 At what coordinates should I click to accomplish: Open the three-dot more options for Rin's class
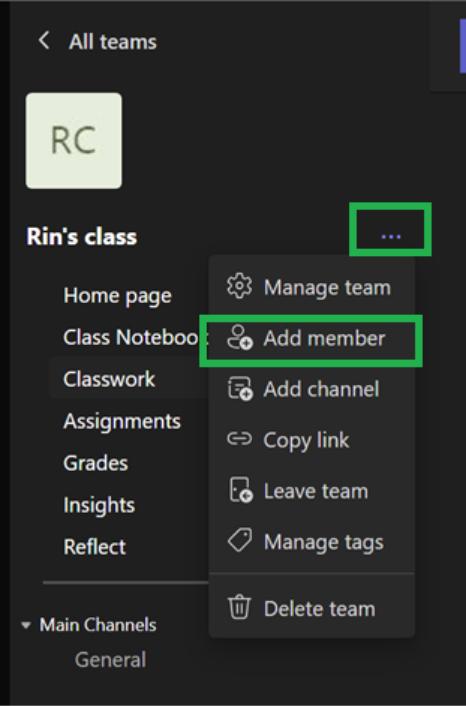391,236
